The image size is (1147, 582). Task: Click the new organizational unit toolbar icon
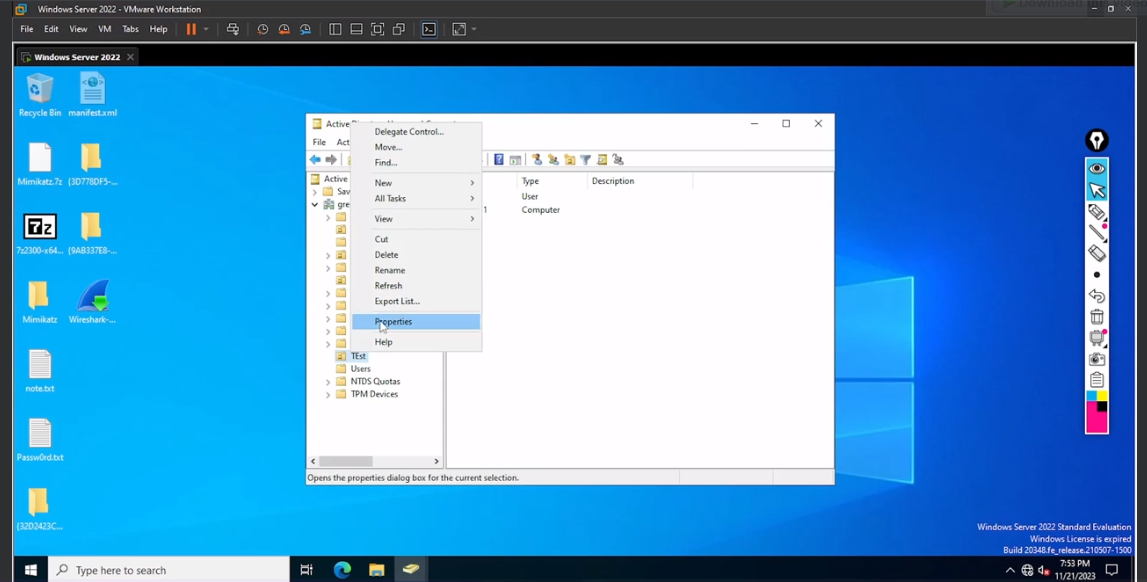pos(569,159)
